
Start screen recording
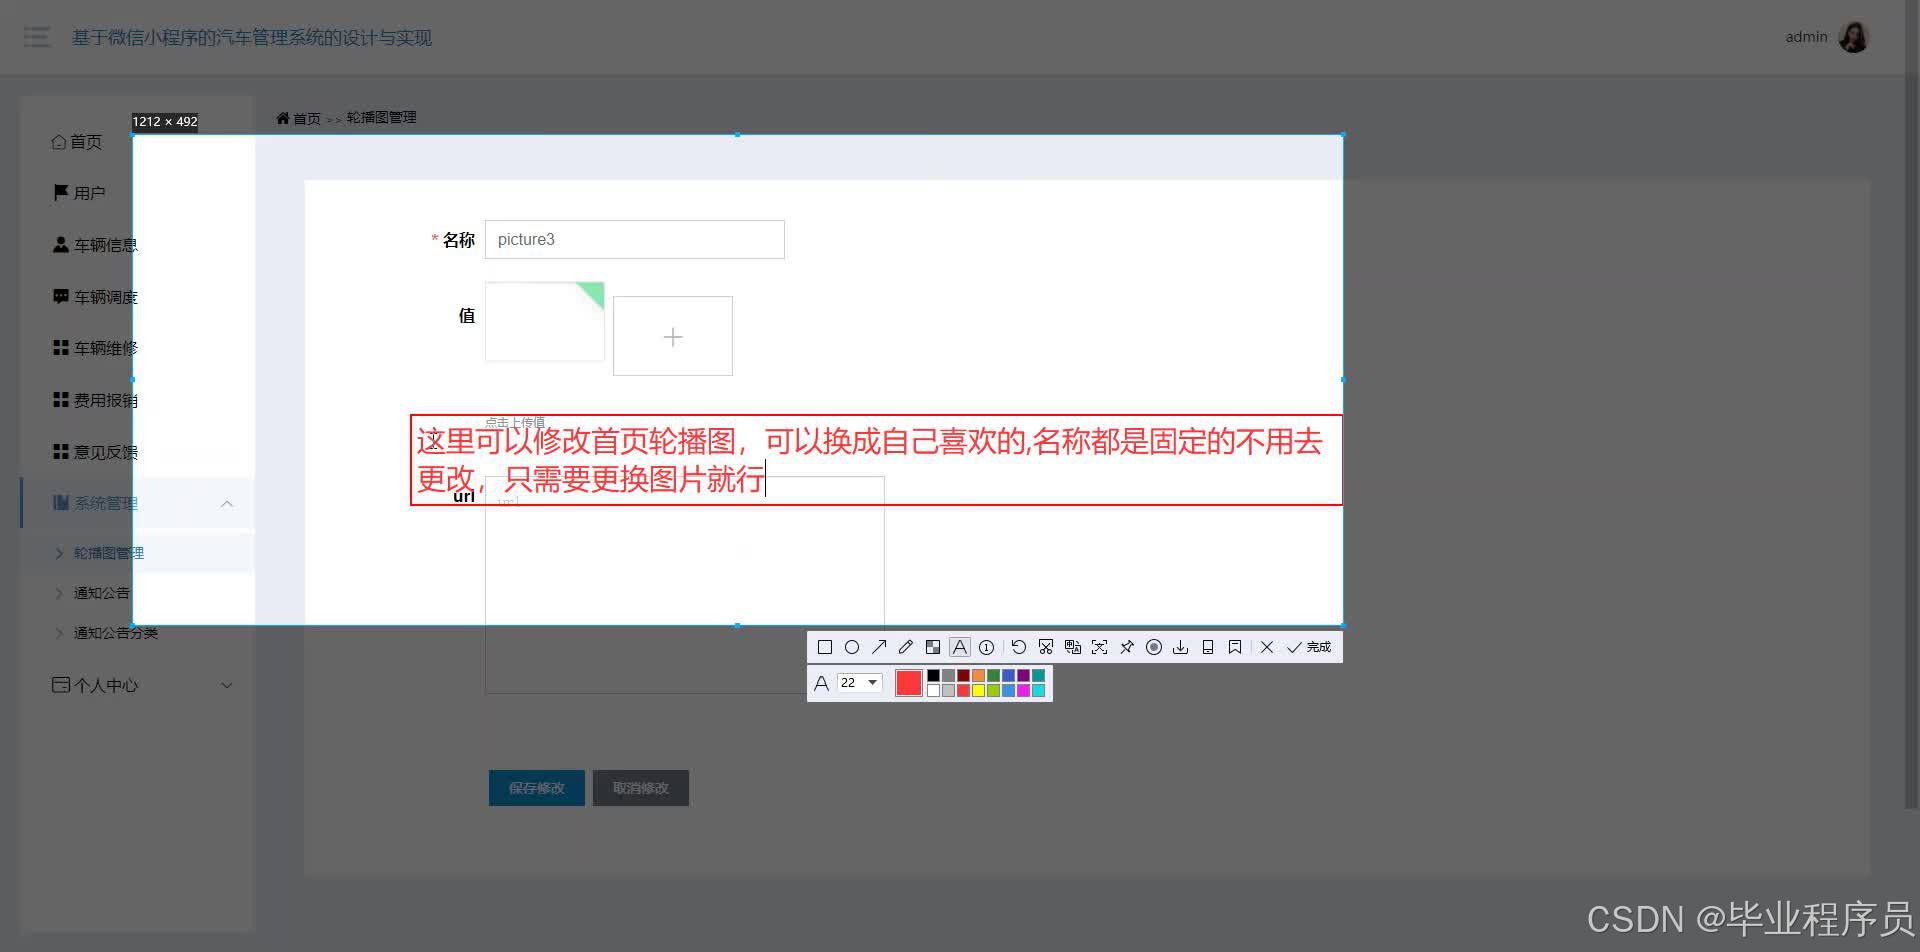1154,647
